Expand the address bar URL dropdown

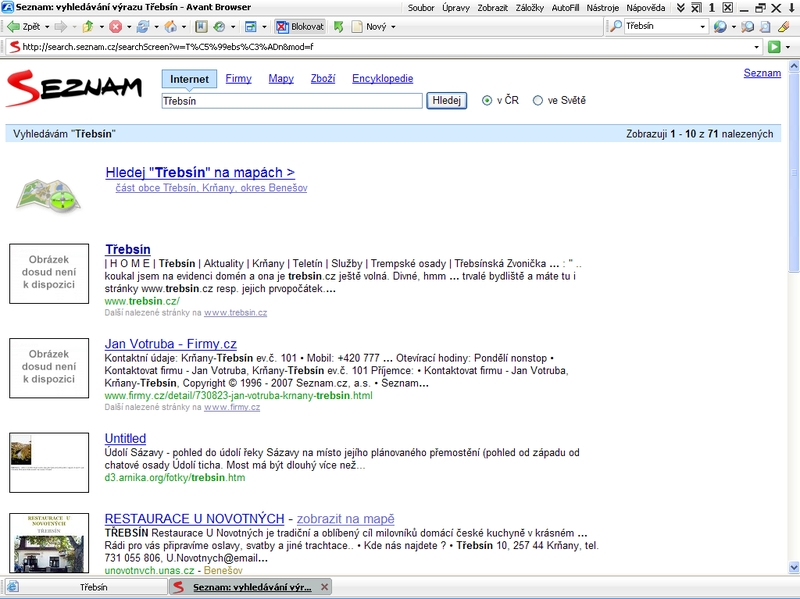coord(757,47)
